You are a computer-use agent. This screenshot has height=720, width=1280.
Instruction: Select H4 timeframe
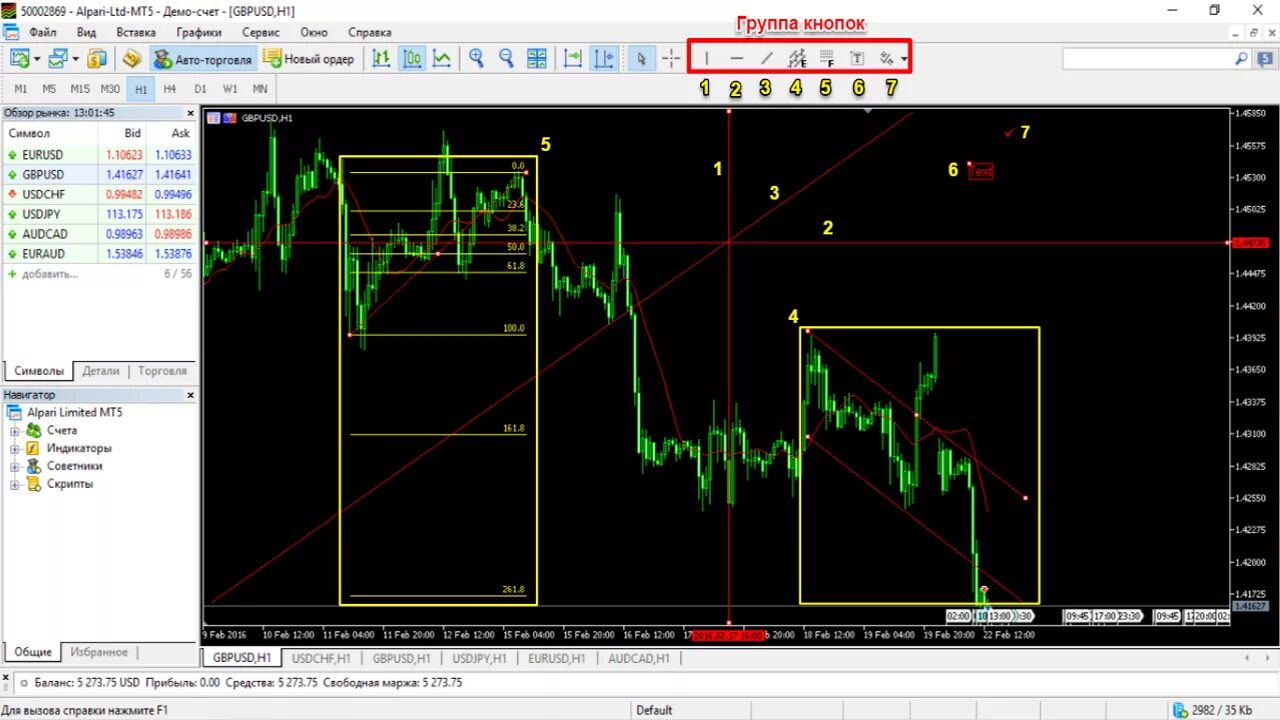pos(170,89)
